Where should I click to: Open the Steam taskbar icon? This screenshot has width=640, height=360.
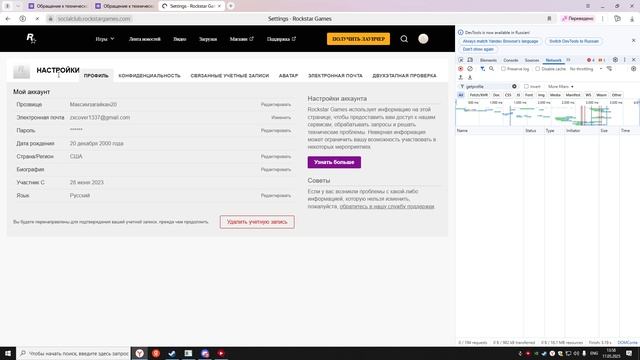(172, 353)
